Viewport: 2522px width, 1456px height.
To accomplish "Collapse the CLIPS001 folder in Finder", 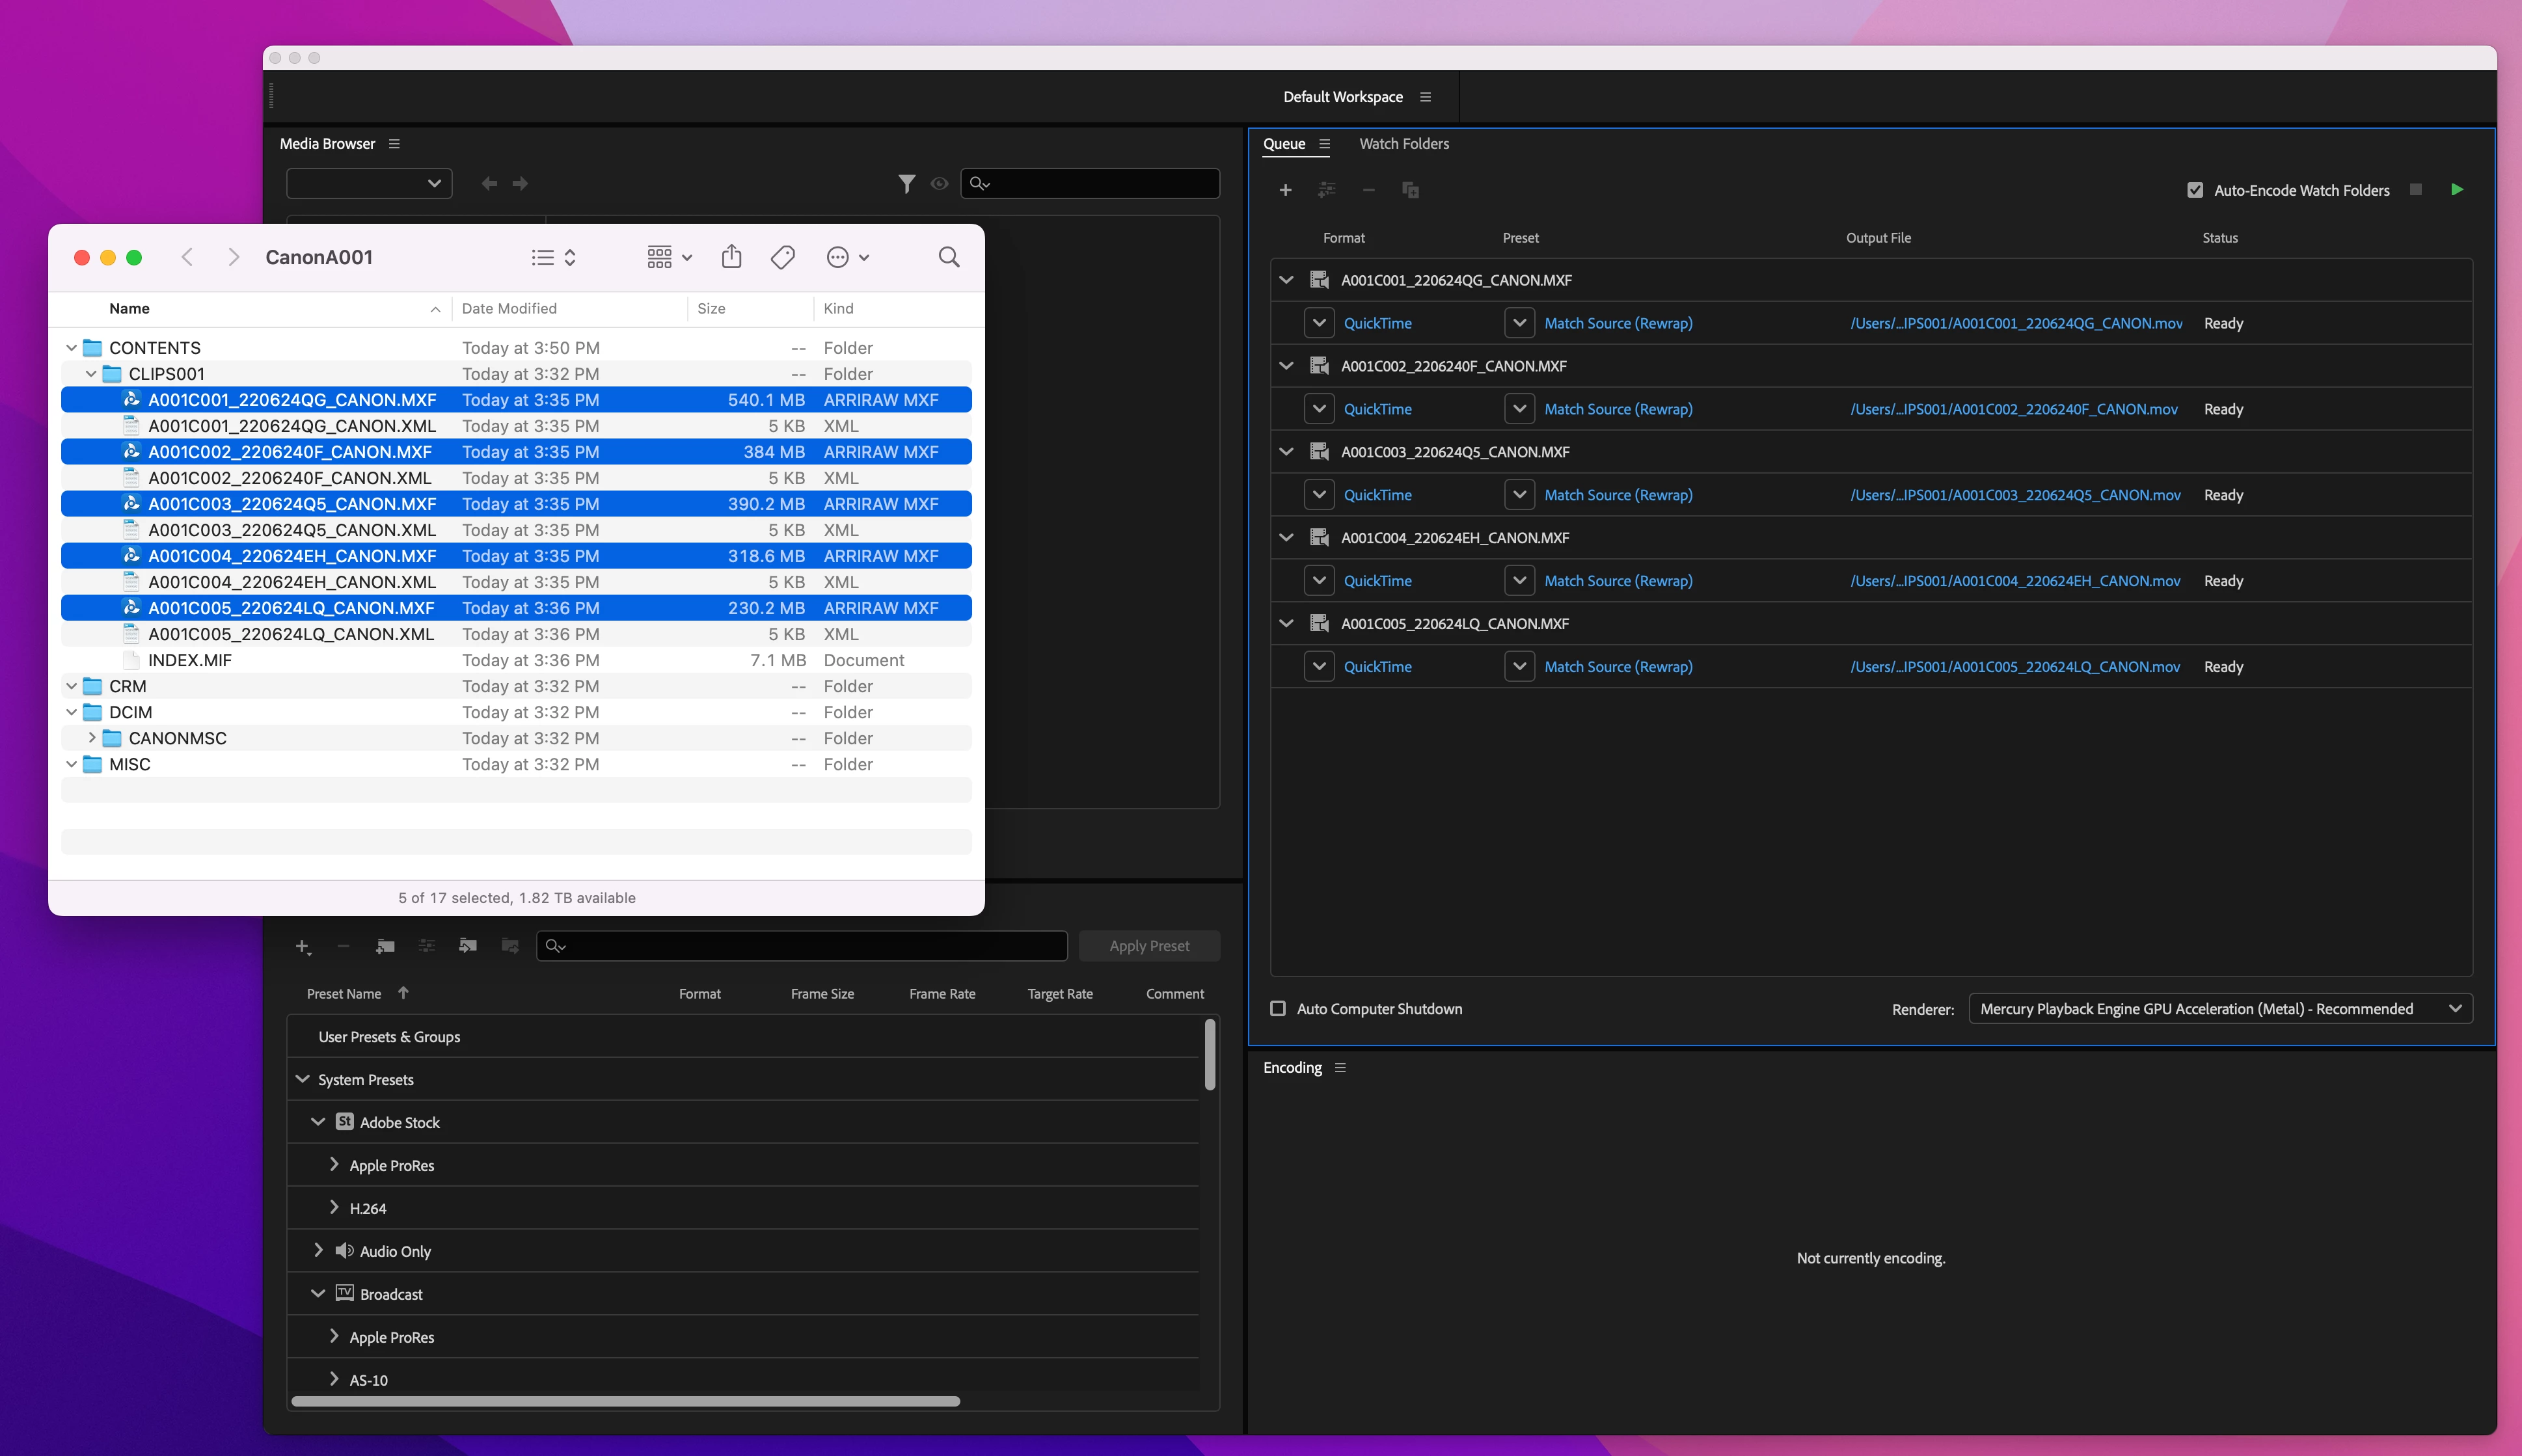I will coord(91,374).
